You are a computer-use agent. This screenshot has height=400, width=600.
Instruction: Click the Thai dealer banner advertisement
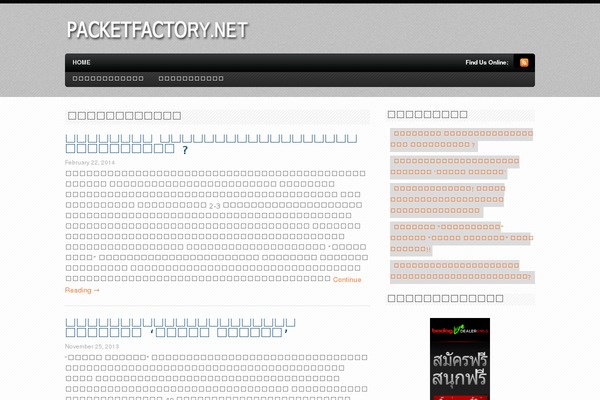[x=460, y=359]
